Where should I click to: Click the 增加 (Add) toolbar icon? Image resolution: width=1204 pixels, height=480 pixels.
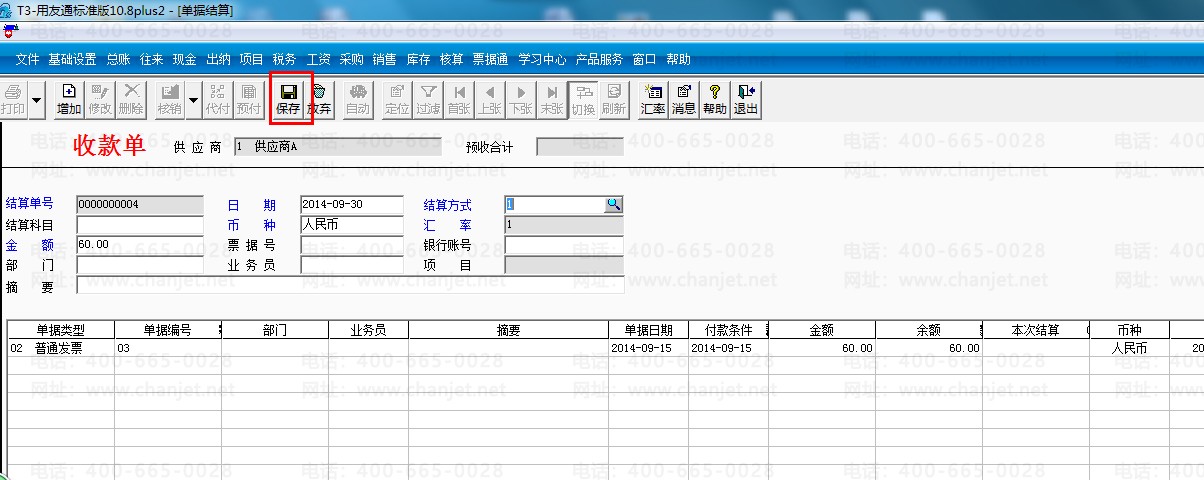pyautogui.click(x=69, y=100)
